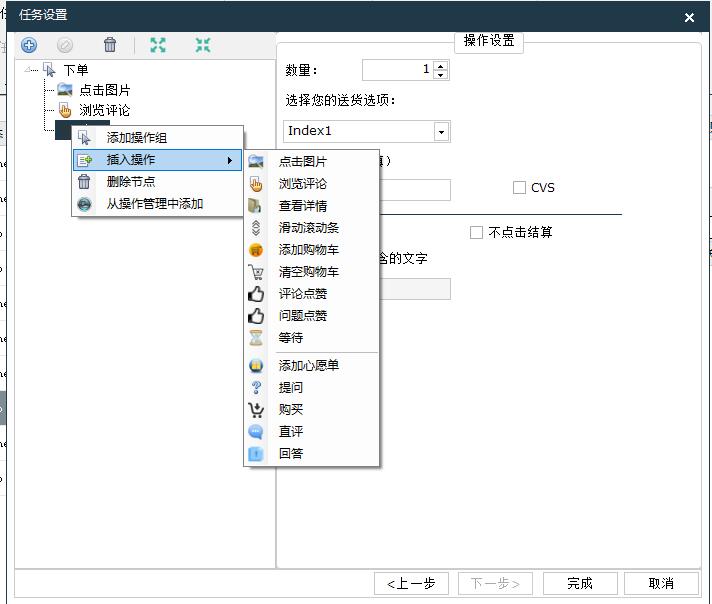
Task: Toggle the CVS checkbox
Action: pos(519,188)
